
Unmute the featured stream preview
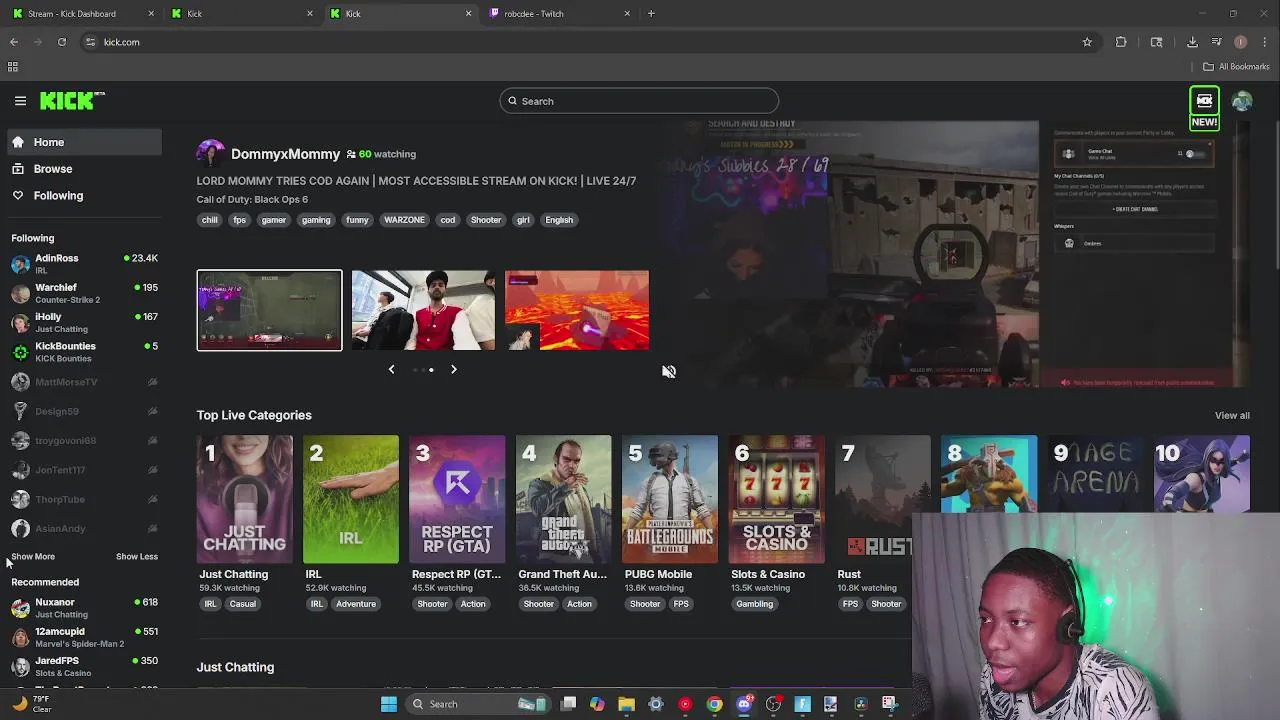(669, 371)
